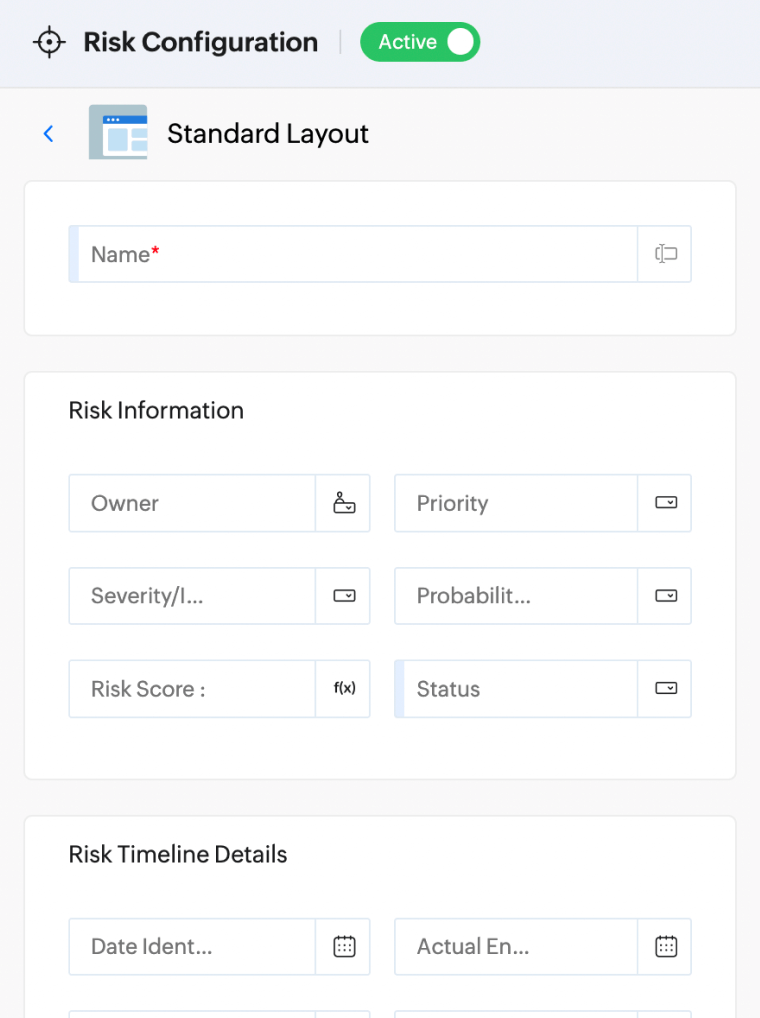The image size is (760, 1018).
Task: Click the dropdown icon beside Severity/Impact
Action: pos(343,595)
